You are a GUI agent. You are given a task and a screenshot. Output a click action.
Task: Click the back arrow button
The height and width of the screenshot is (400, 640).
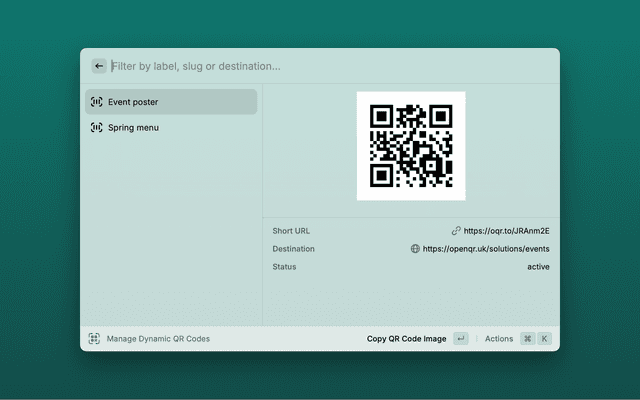99,66
